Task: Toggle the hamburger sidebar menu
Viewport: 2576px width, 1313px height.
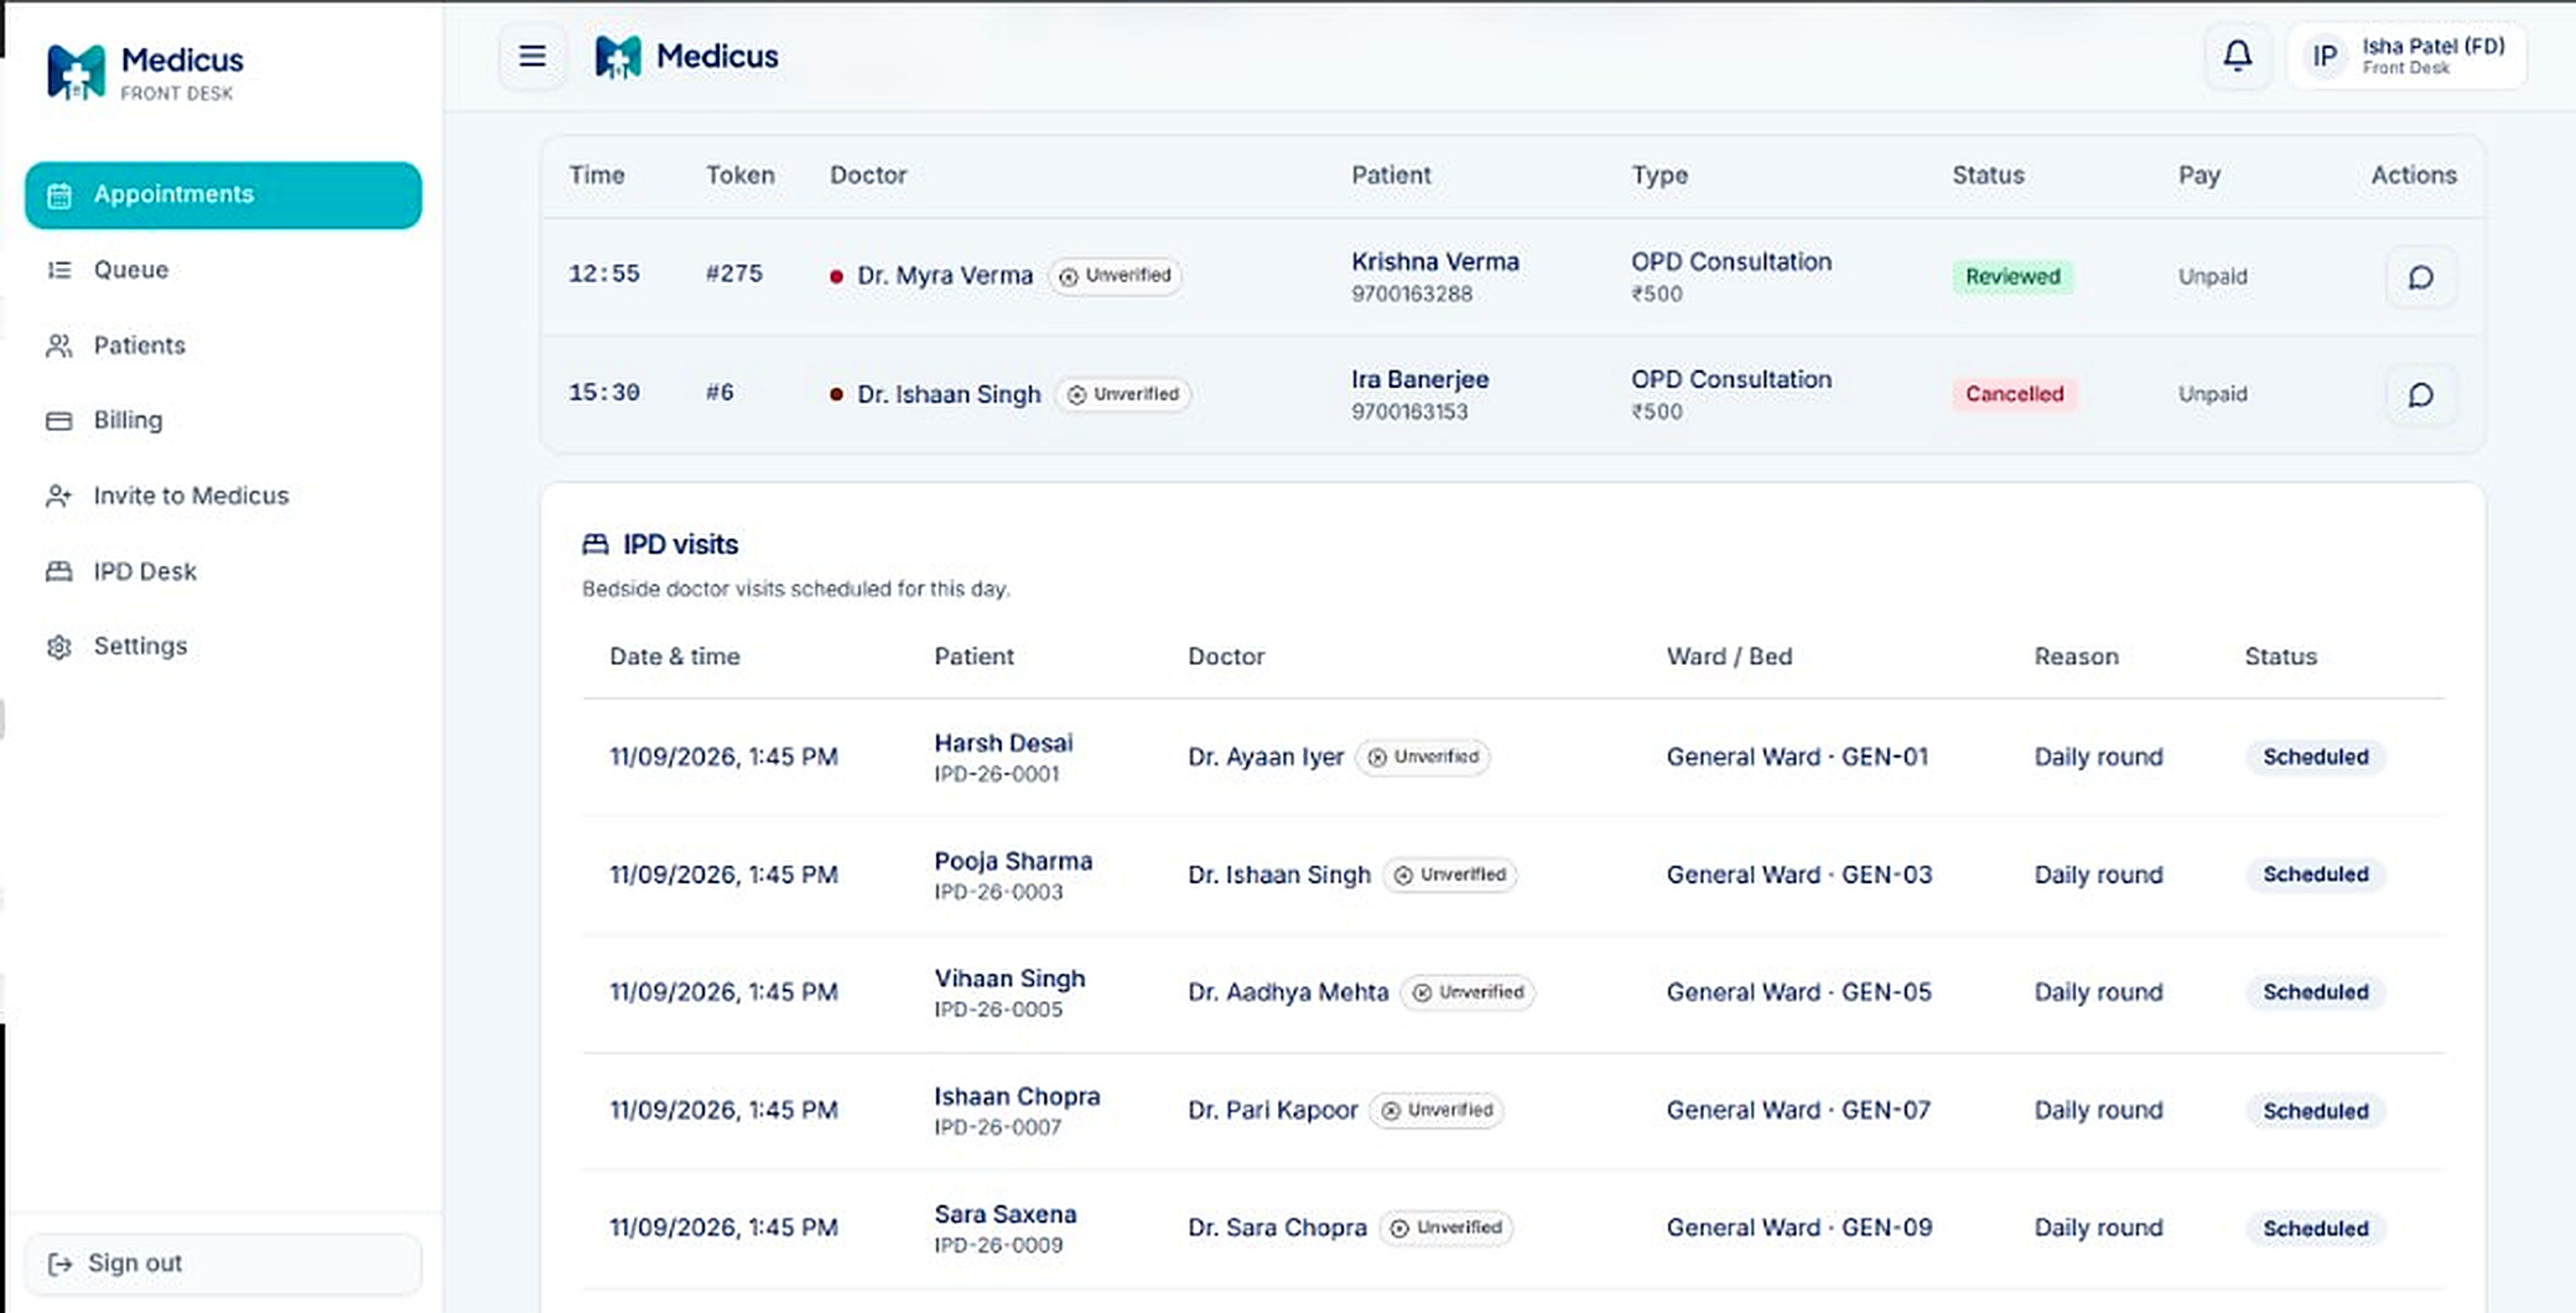Action: (532, 56)
